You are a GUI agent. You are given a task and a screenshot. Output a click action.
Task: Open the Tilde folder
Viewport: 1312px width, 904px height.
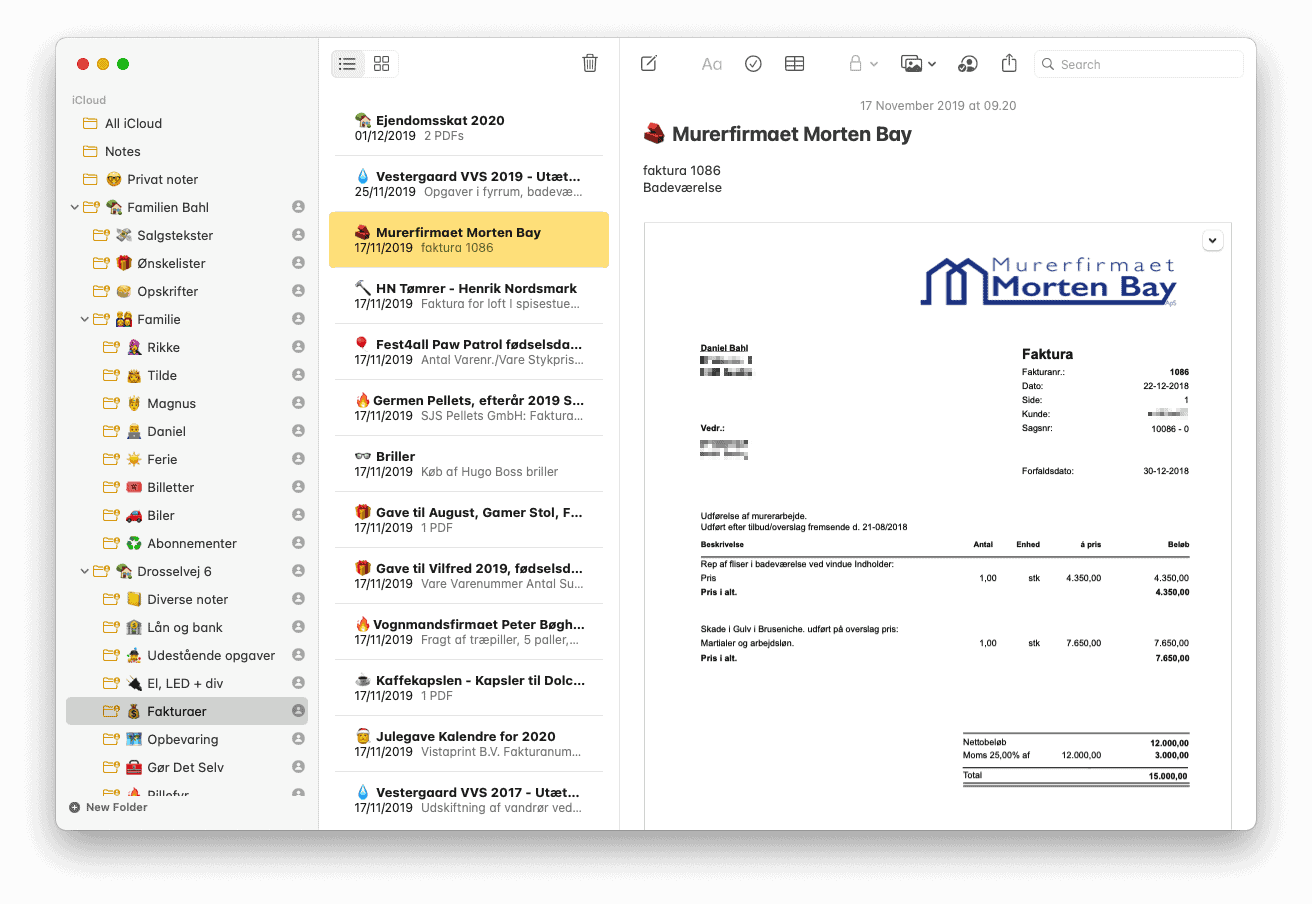[187, 375]
